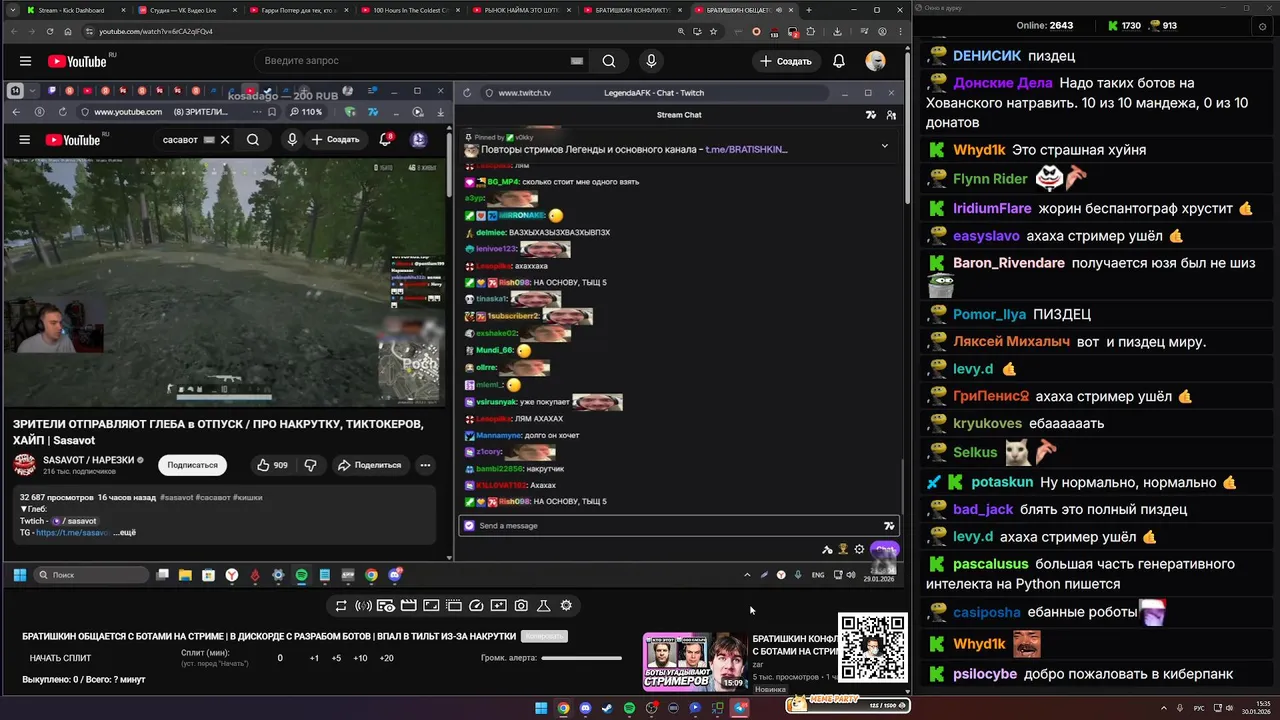This screenshot has height=720, width=1280.
Task: Open Chrome in the inner recorded taskbar
Action: click(371, 575)
